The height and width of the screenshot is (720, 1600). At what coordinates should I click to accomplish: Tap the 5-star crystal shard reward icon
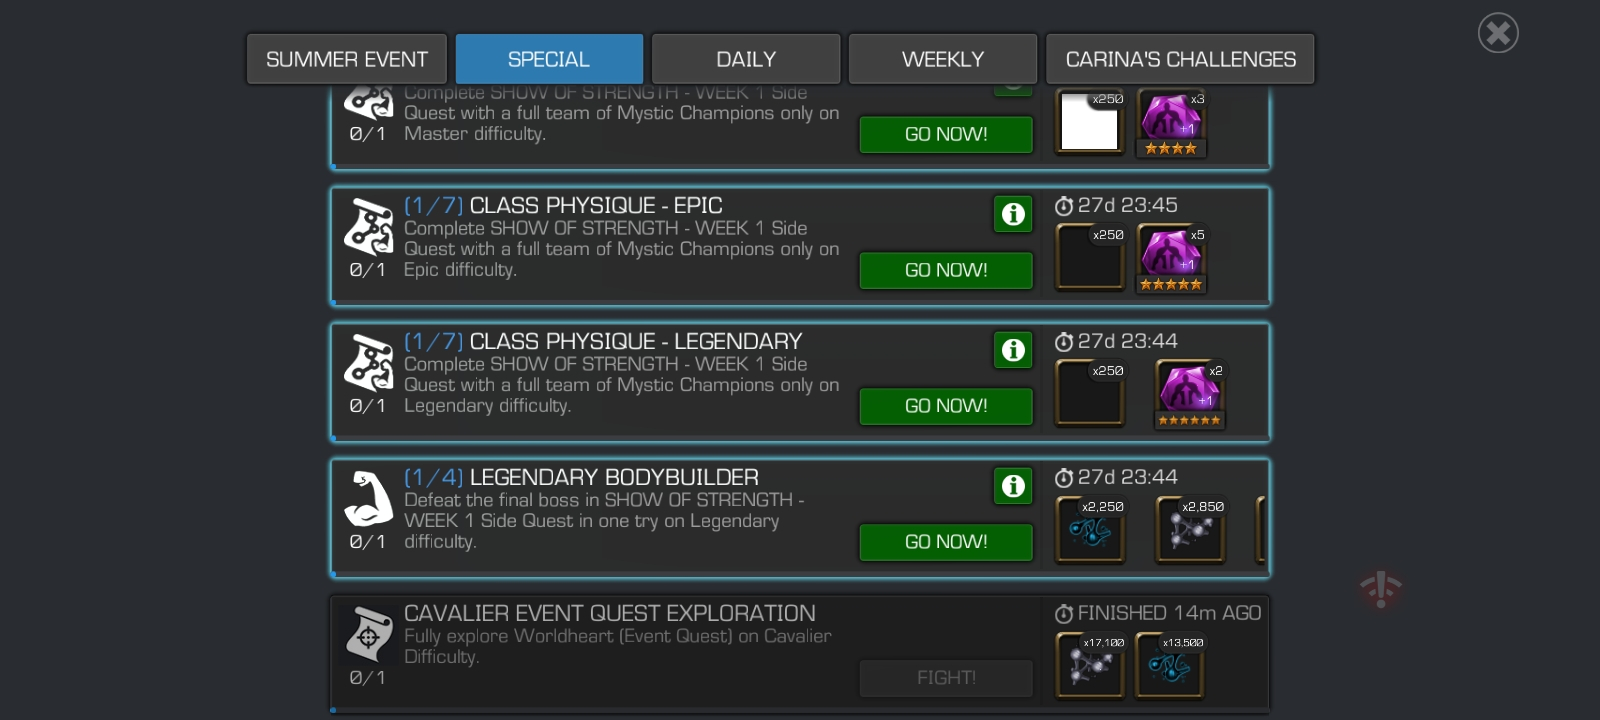click(1171, 258)
